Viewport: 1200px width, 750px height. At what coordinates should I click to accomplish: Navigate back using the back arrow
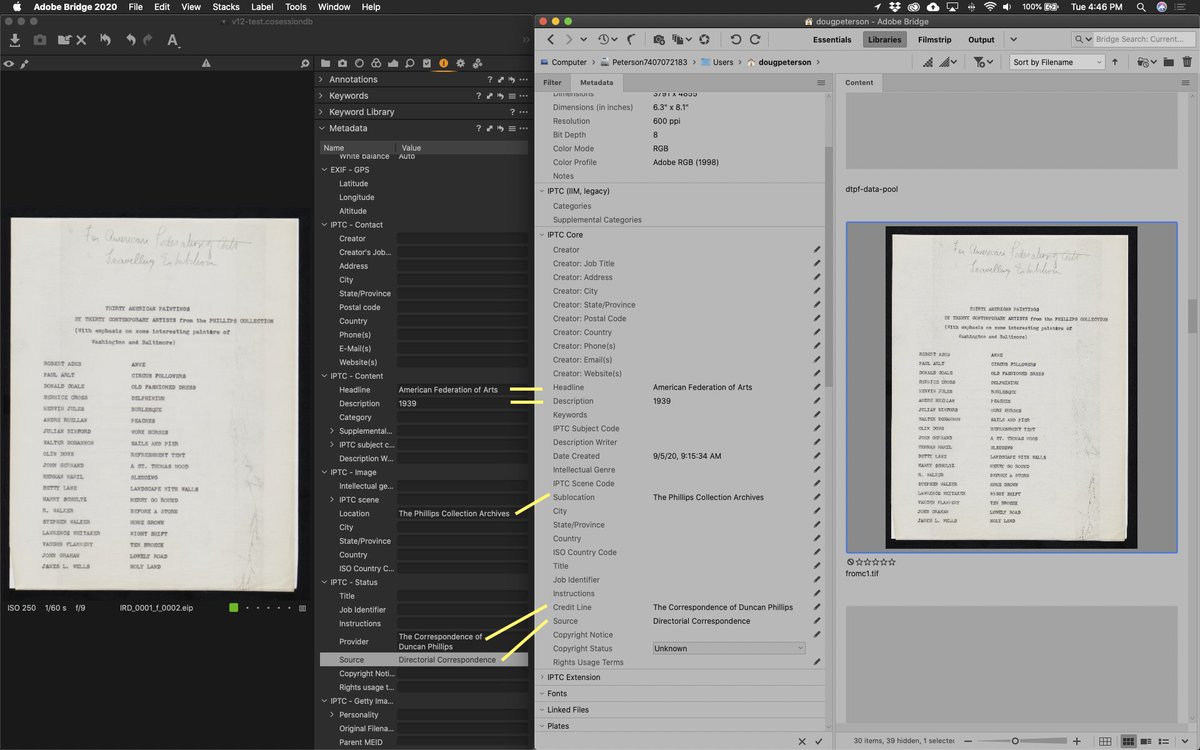[x=551, y=40]
